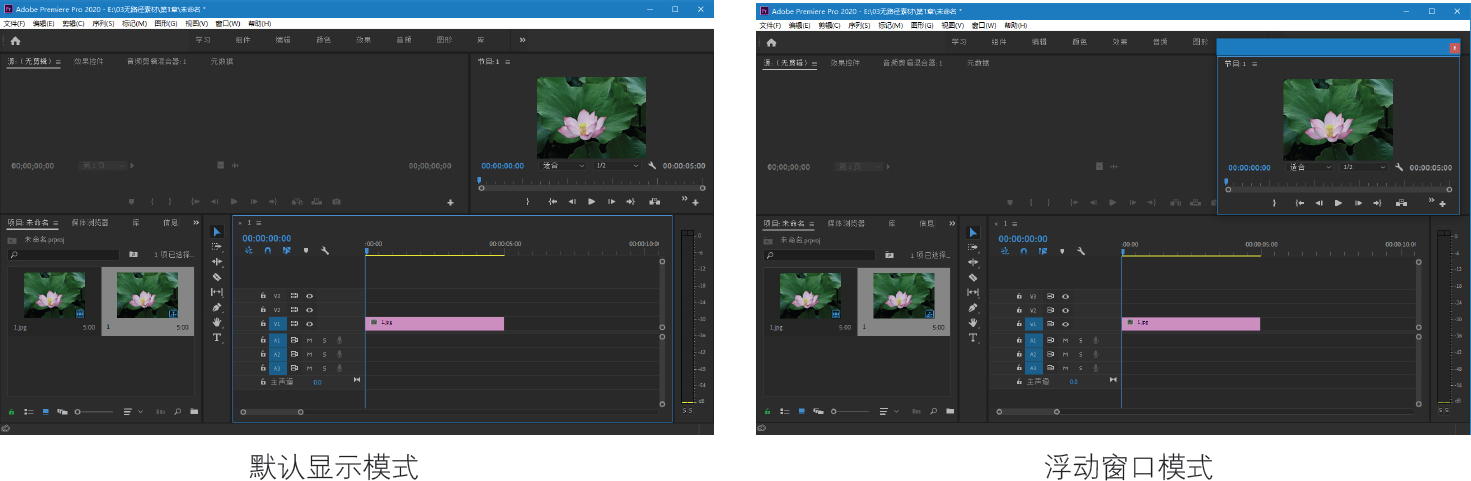
Task: Toggle A3 track target in default-mode window
Action: (277, 368)
